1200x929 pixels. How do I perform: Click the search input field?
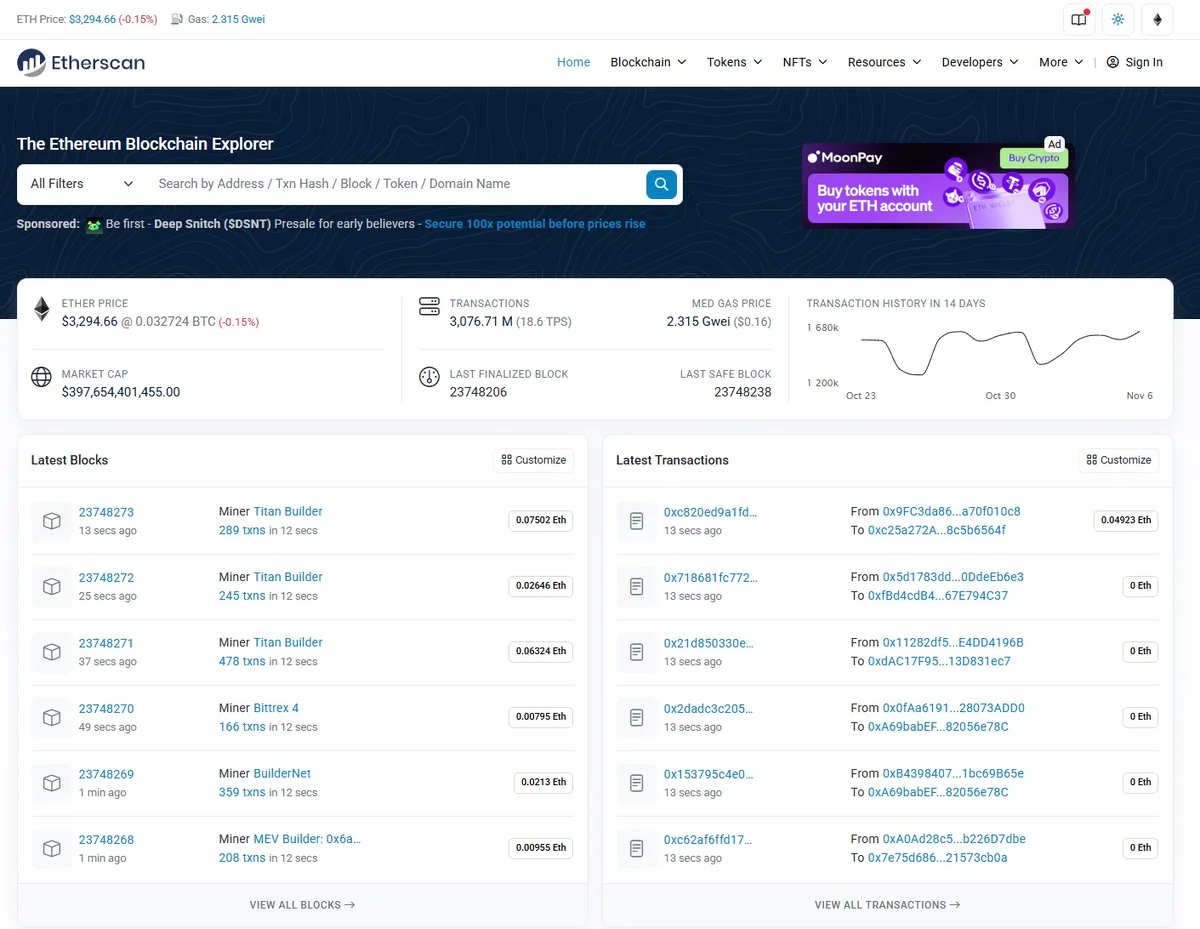(390, 184)
